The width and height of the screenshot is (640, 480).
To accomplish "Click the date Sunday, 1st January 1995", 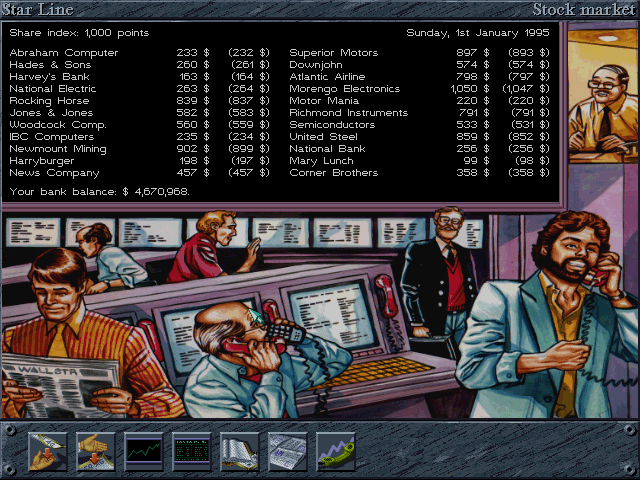I will [x=478, y=33].
